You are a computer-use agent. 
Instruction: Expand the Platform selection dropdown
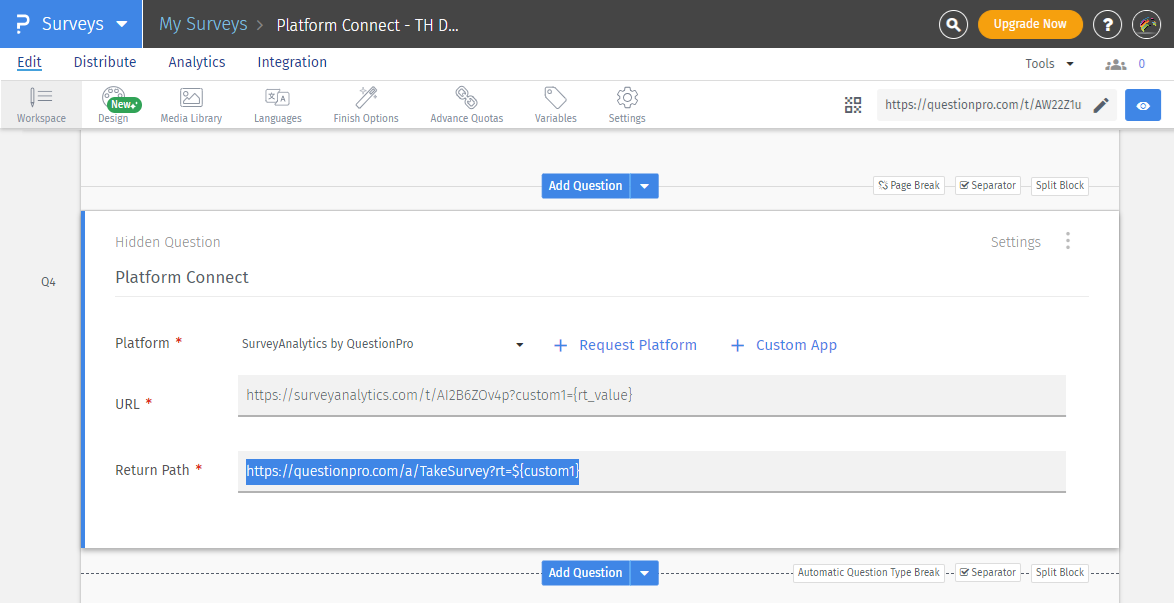click(x=520, y=345)
